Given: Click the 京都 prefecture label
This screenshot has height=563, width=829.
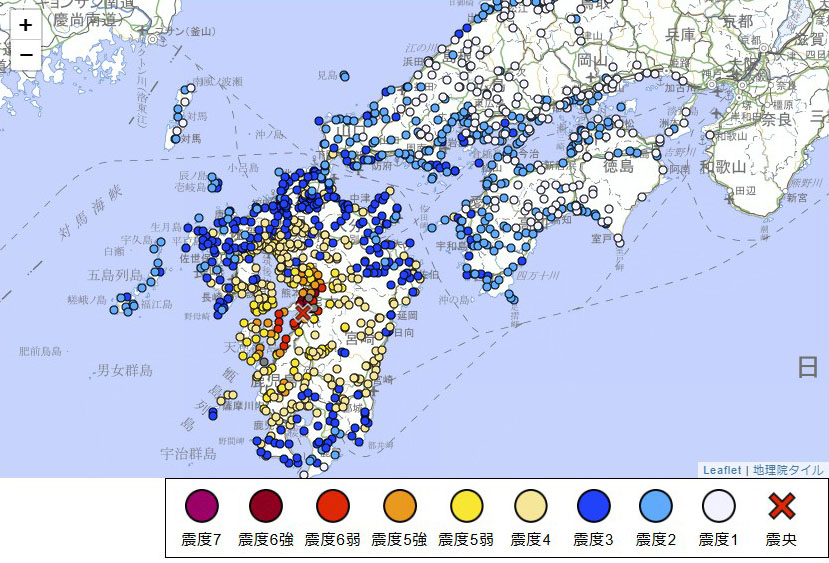Looking at the screenshot, I should click(738, 22).
